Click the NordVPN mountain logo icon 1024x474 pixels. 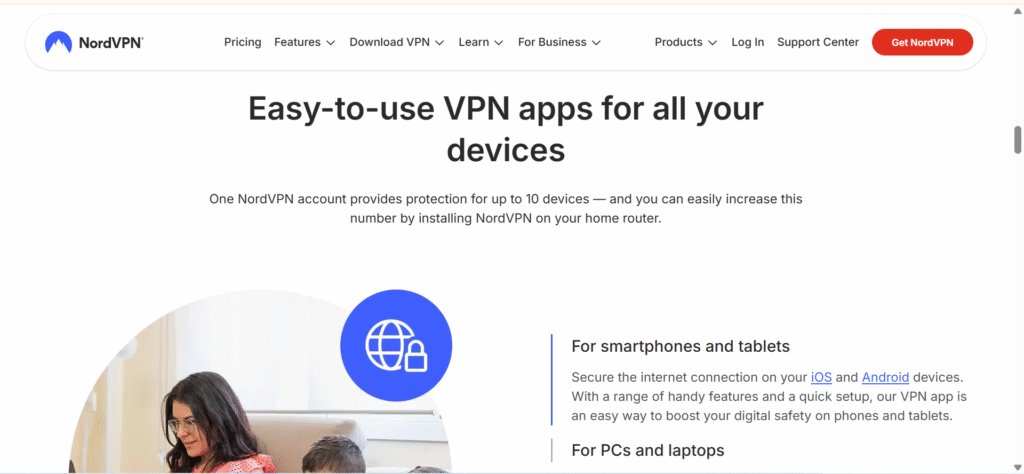coord(58,42)
